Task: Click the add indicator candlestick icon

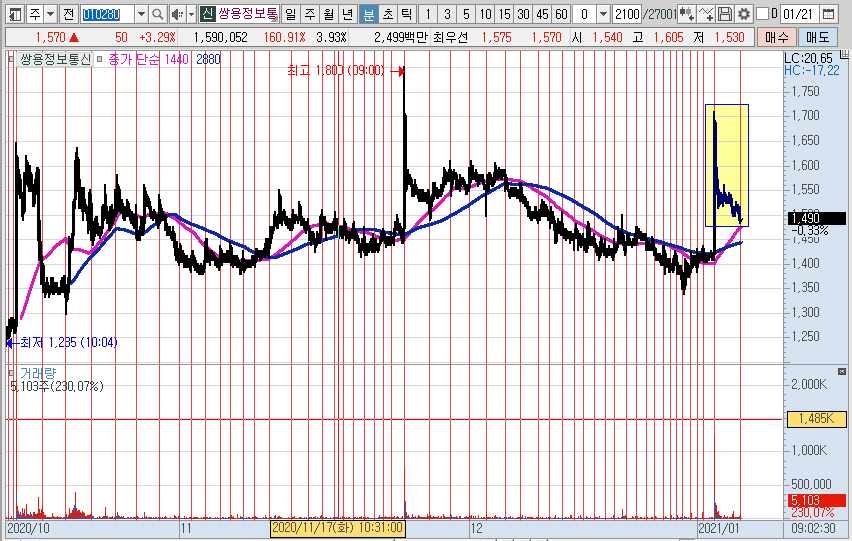Action: (686, 14)
